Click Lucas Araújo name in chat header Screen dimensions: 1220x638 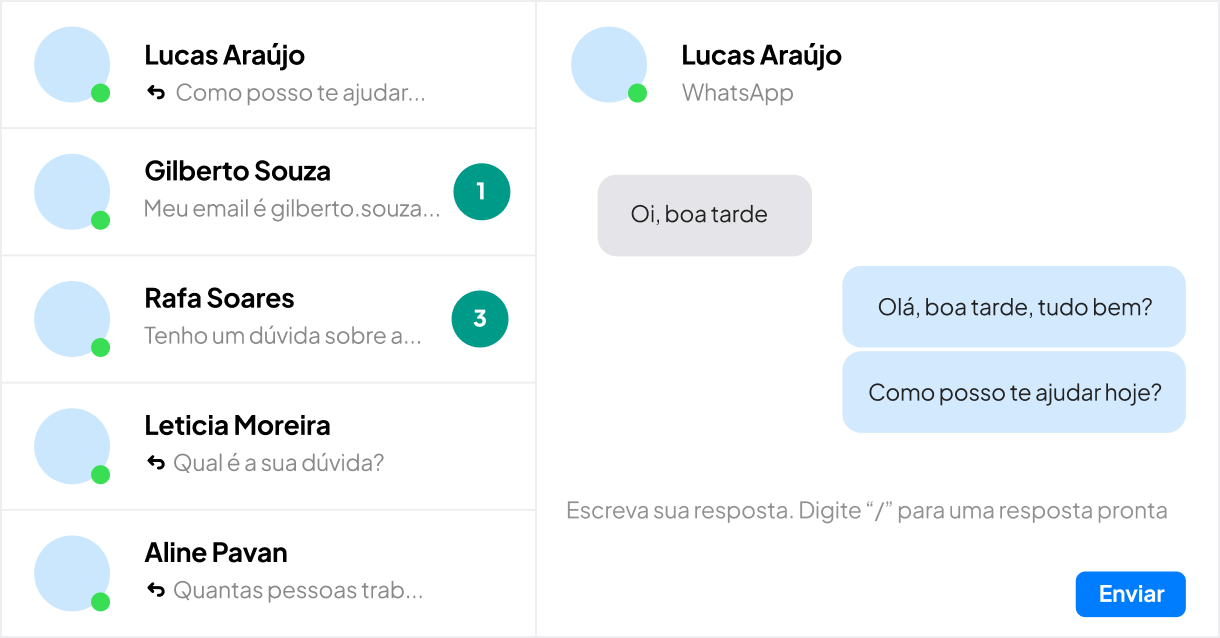click(761, 55)
